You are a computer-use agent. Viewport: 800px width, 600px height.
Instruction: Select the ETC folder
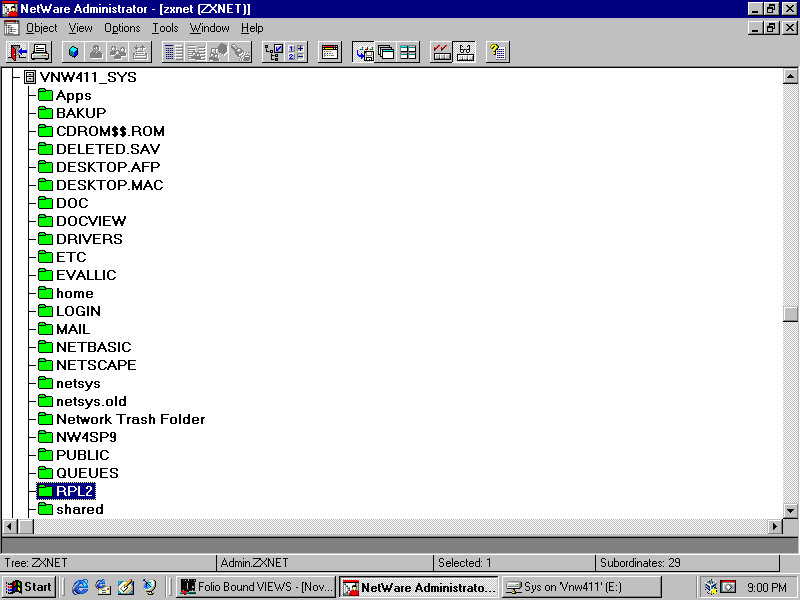(x=62, y=257)
